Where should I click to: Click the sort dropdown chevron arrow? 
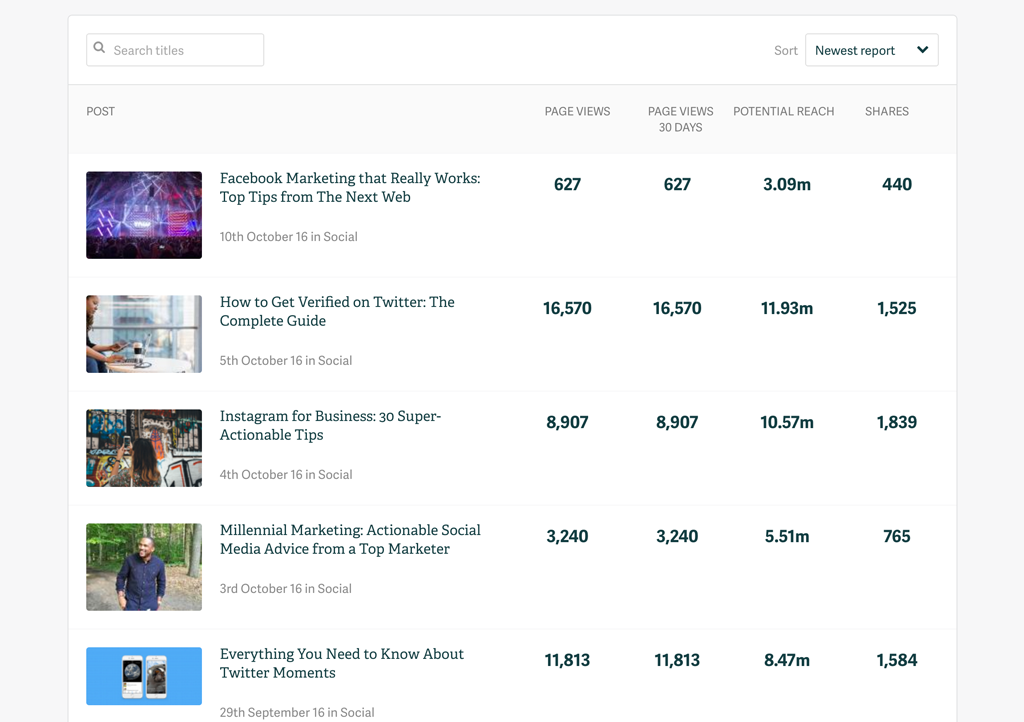[922, 50]
